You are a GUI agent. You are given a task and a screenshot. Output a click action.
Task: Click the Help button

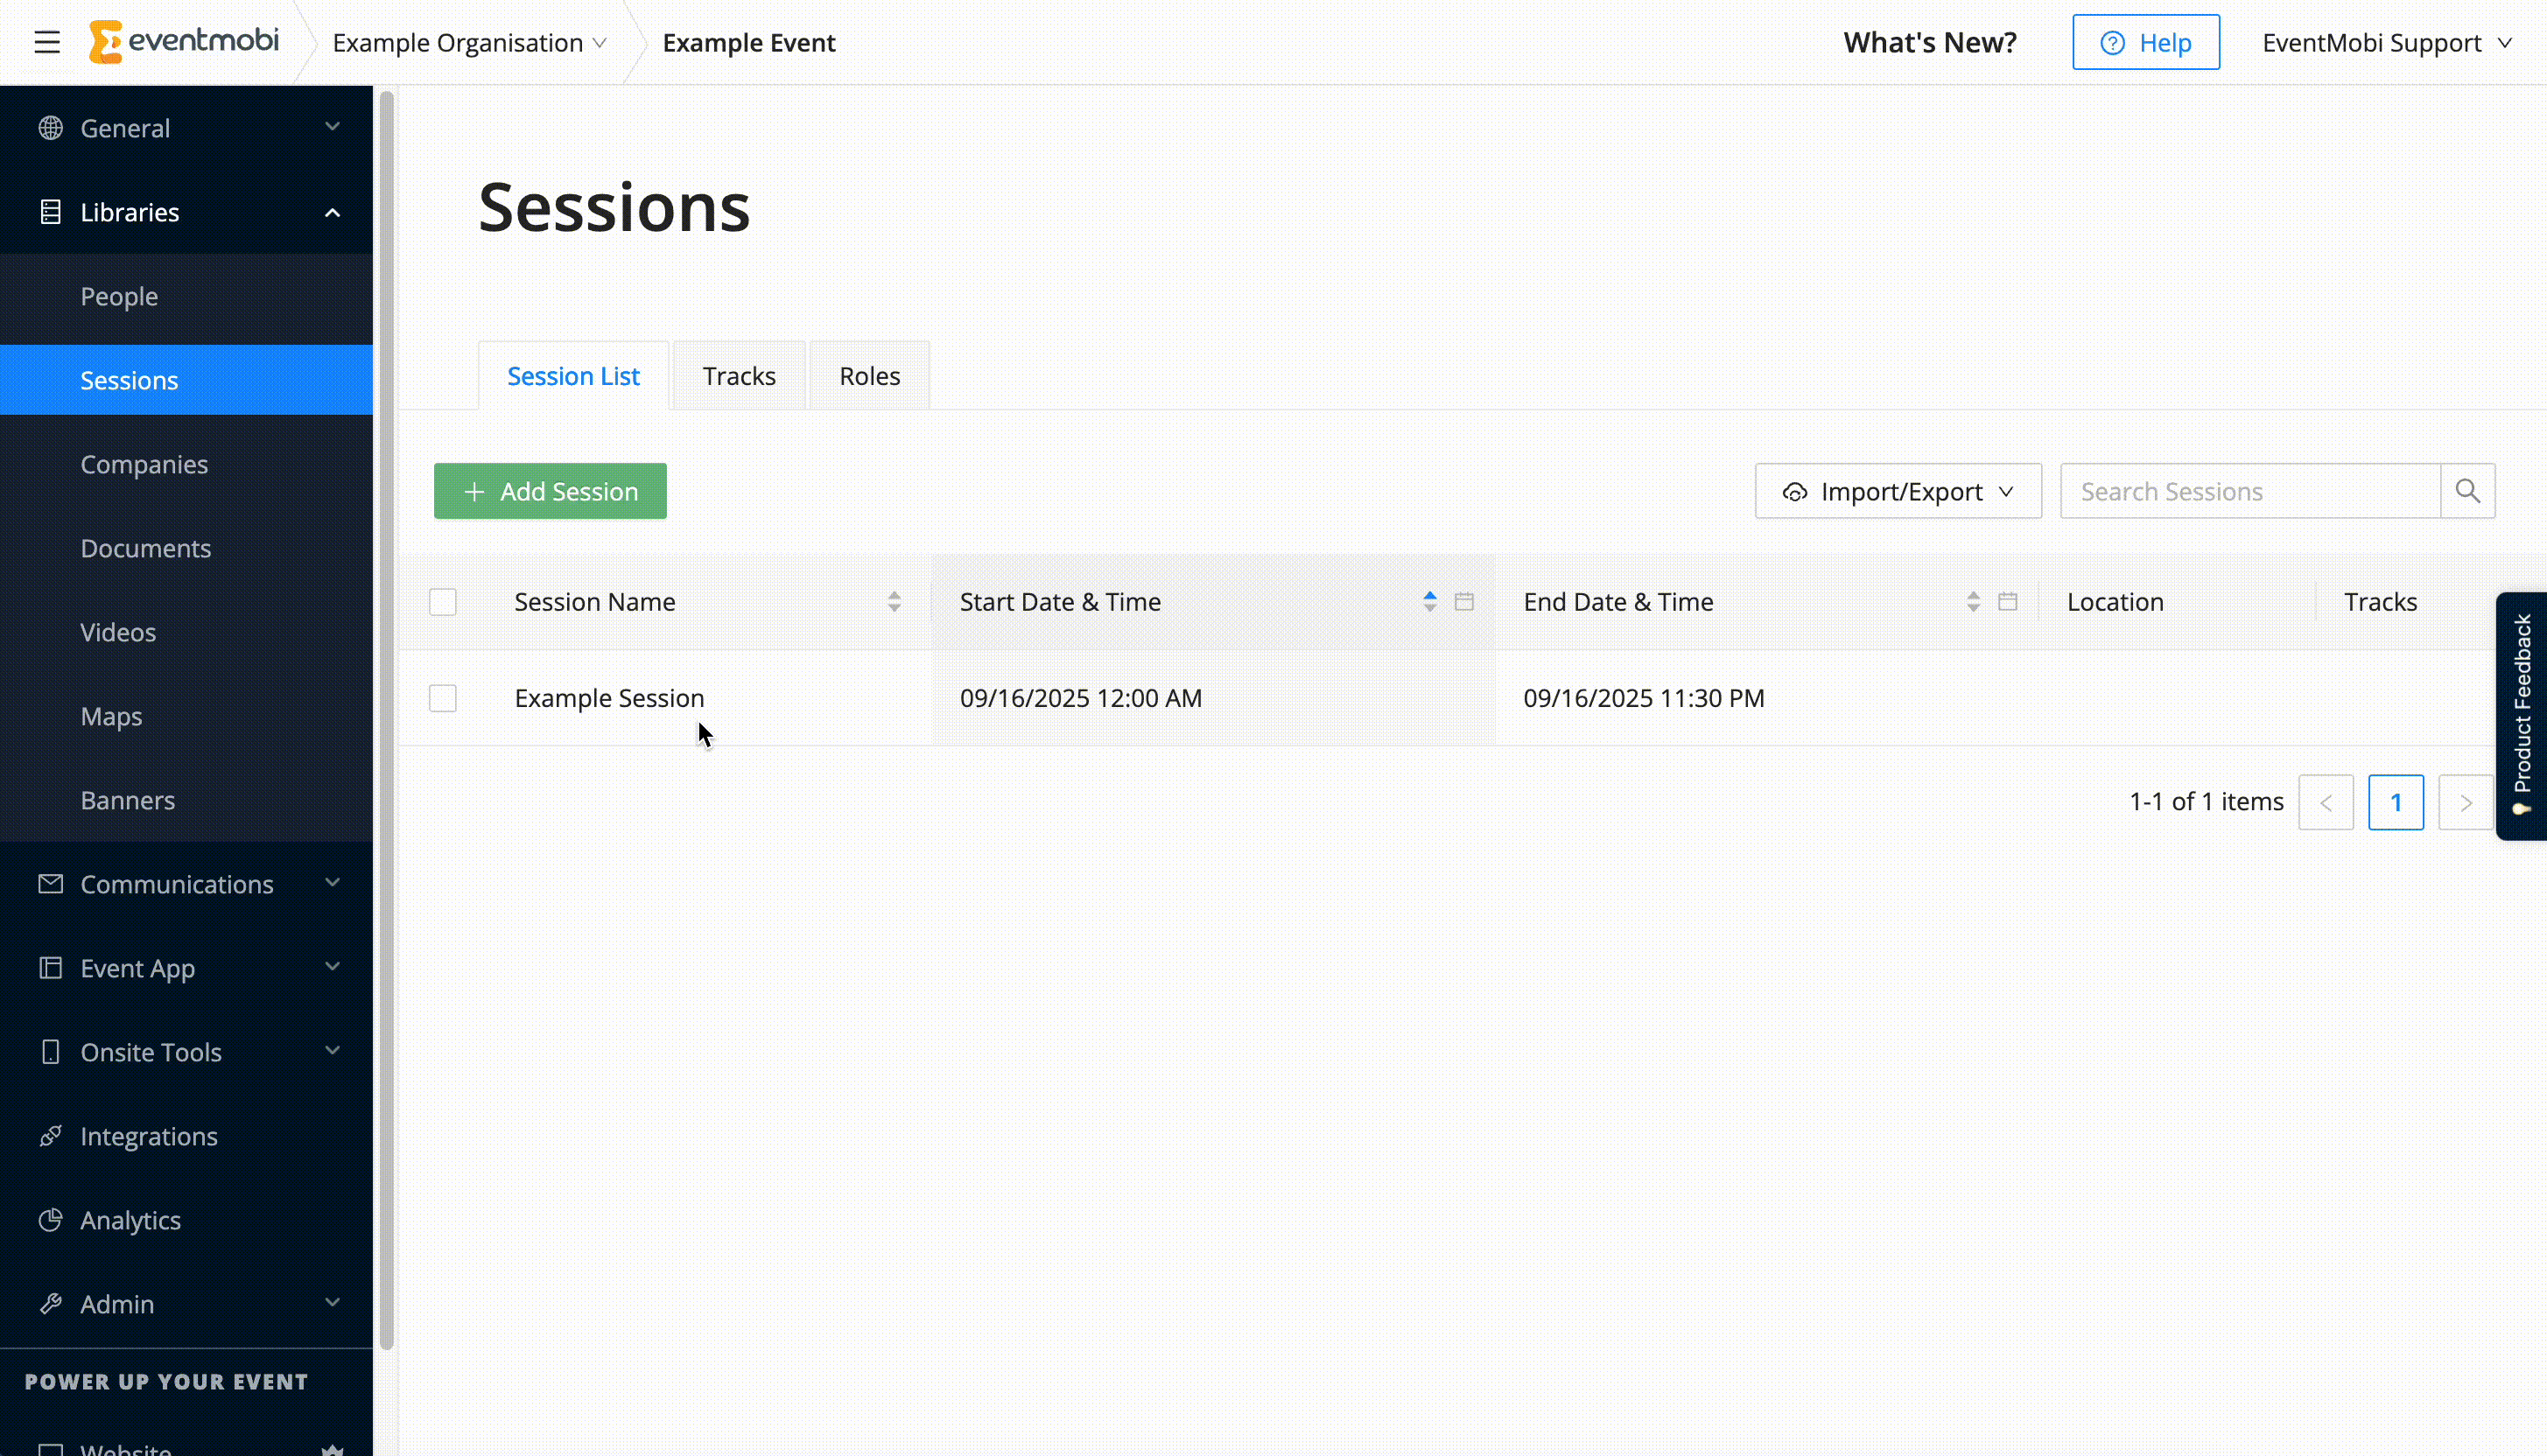[2145, 42]
